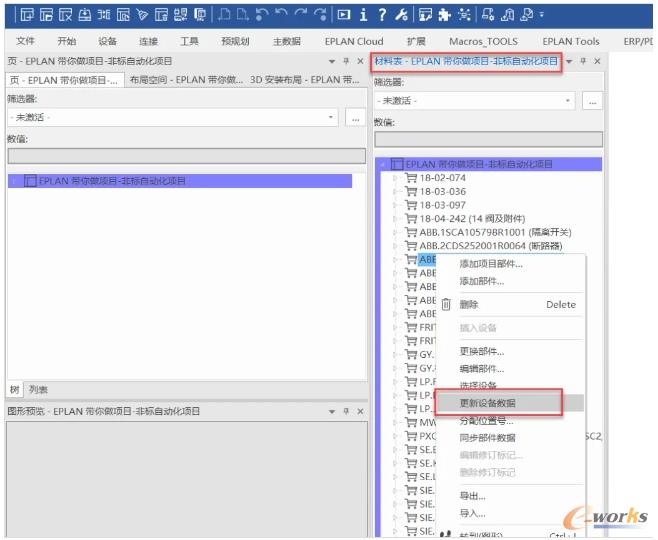The image size is (658, 540).
Task: Click the ... filter button in 材料表 panel
Action: (x=592, y=101)
